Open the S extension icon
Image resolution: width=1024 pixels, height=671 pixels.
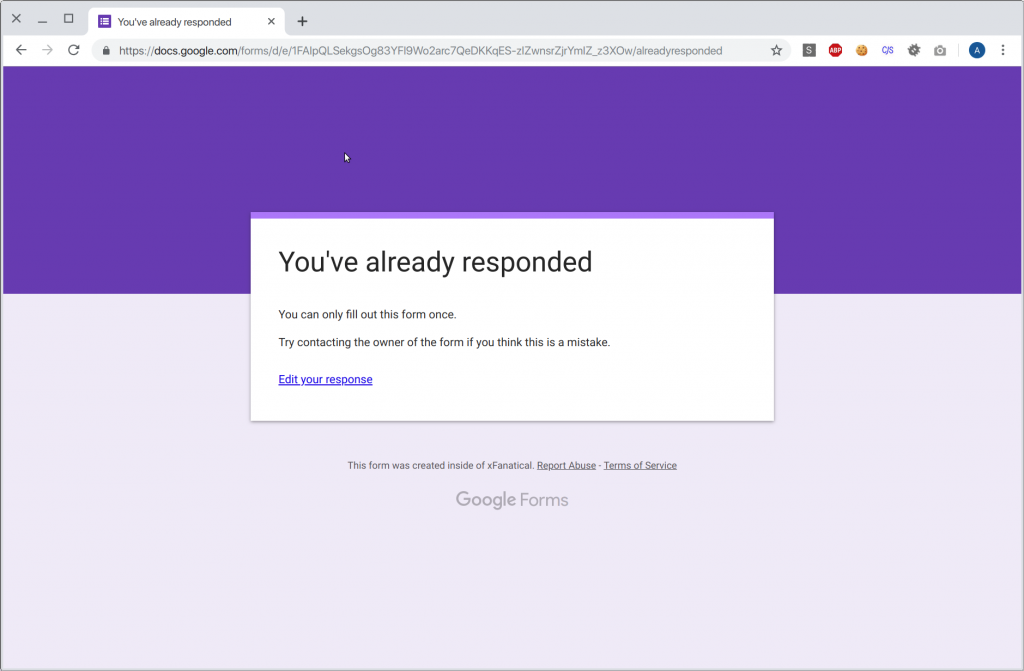point(808,50)
